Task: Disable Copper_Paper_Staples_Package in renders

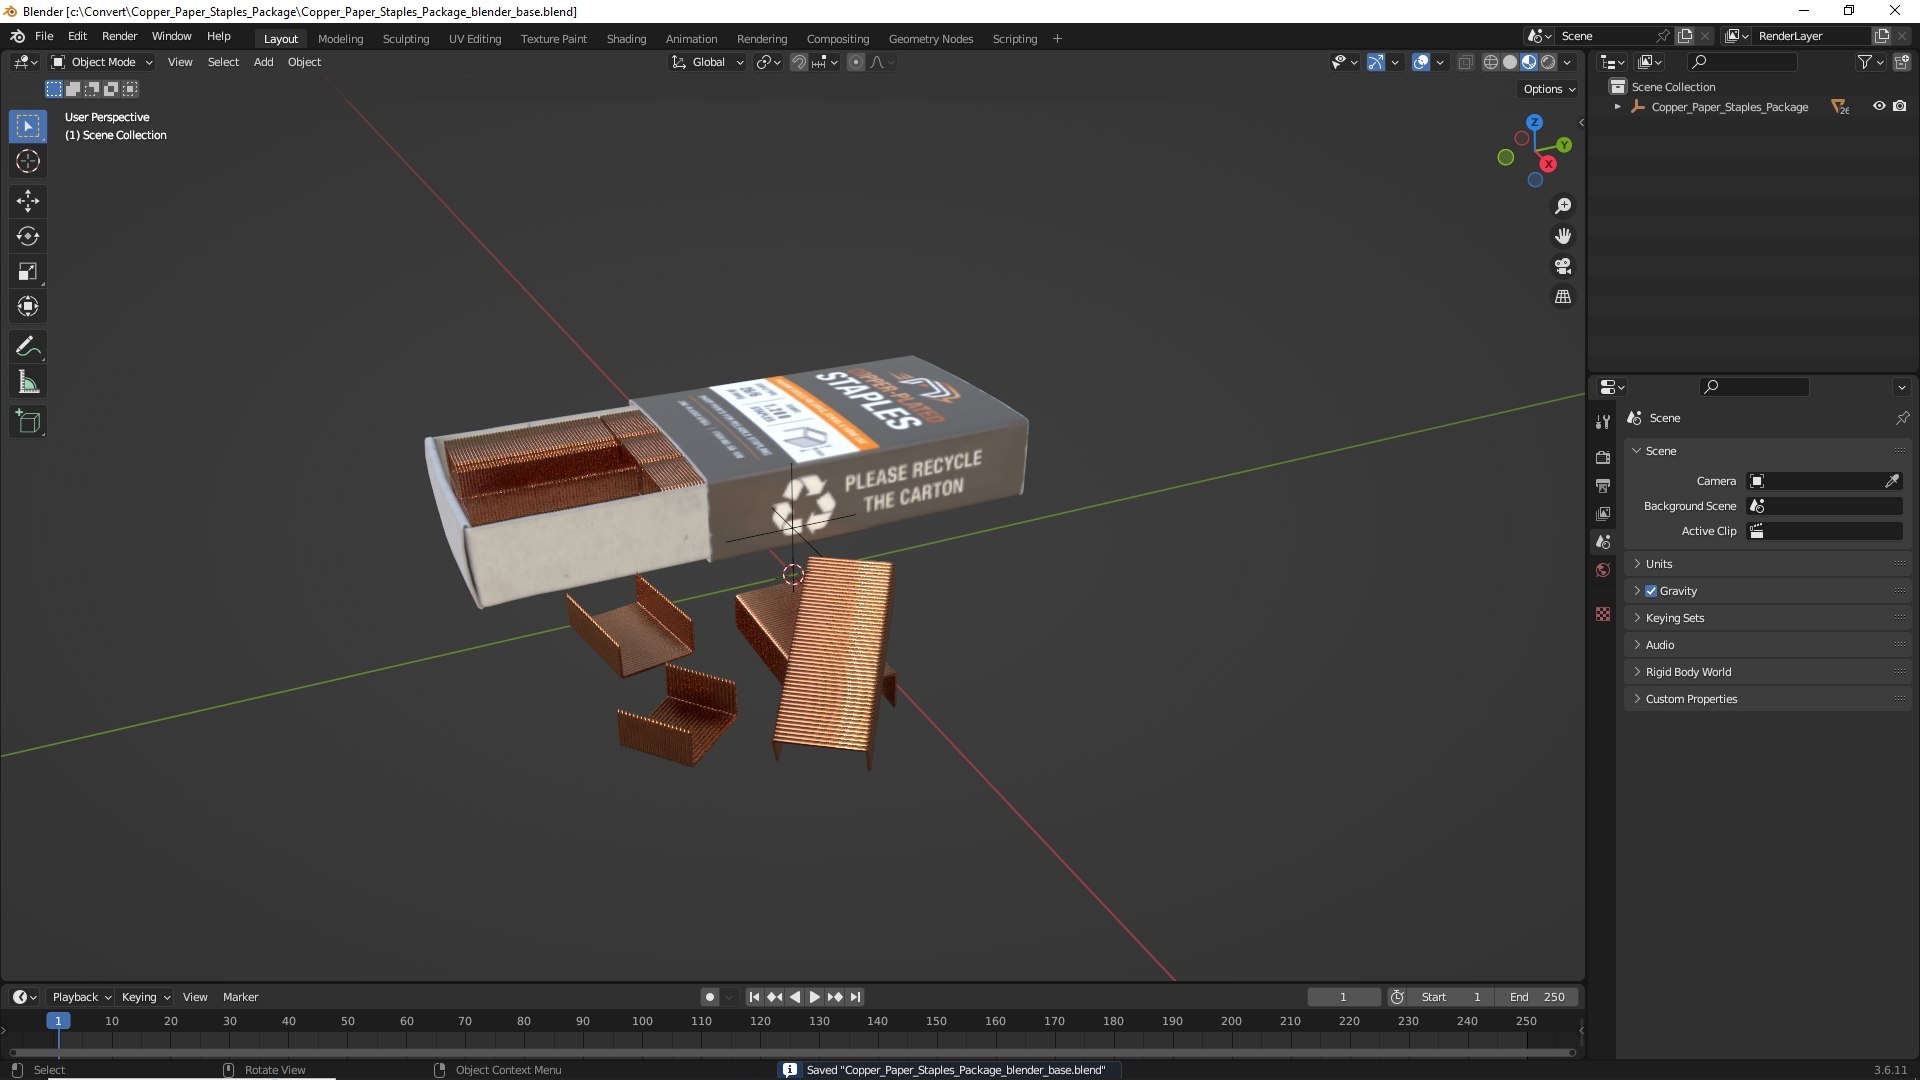Action: (1900, 106)
